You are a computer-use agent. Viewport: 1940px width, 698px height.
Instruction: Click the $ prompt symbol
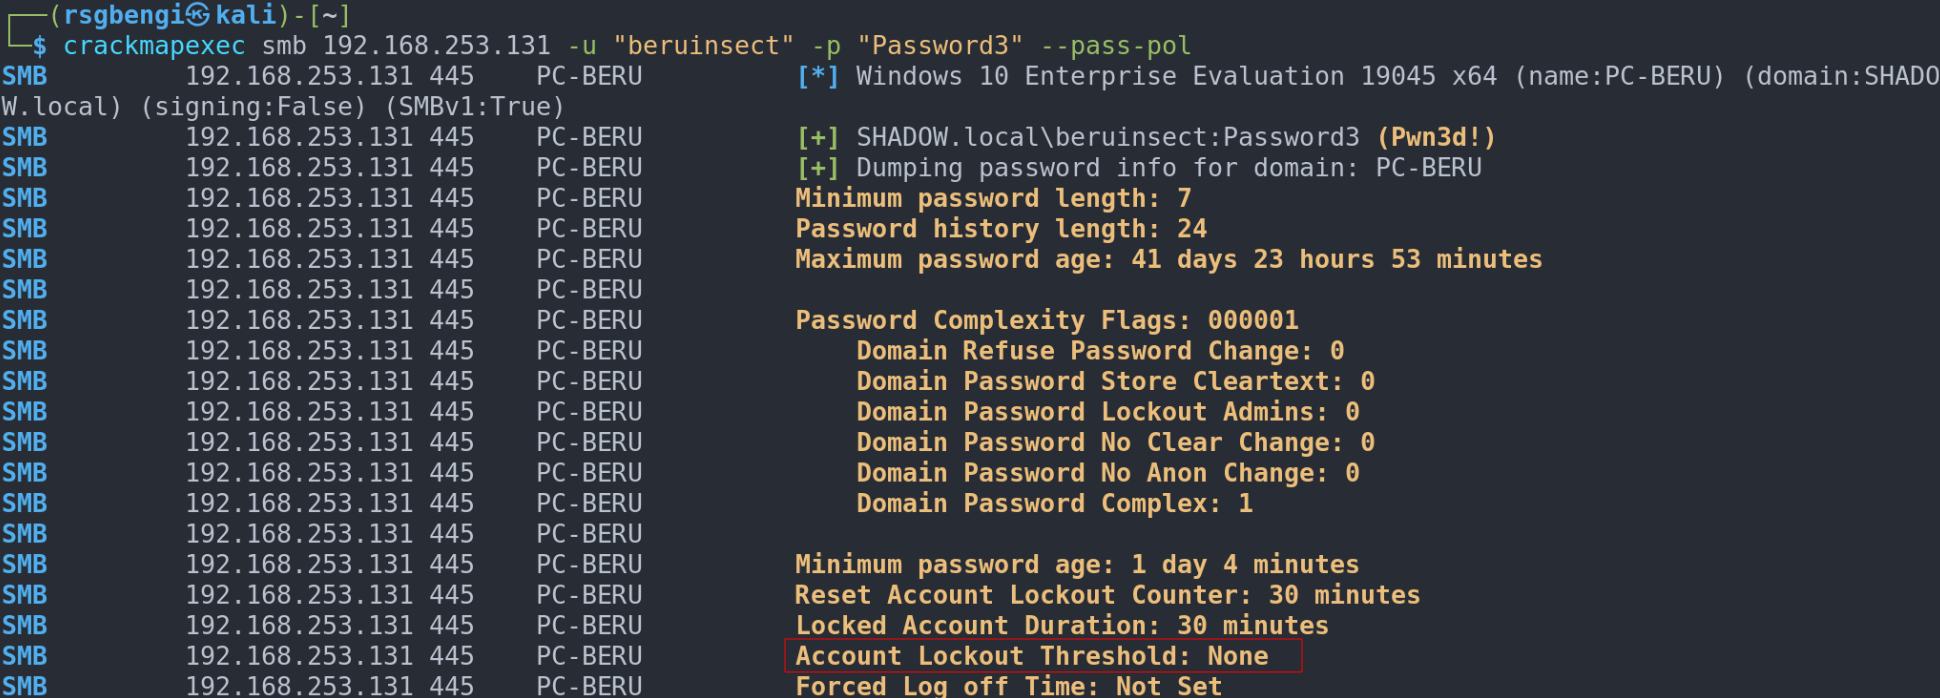[39, 46]
